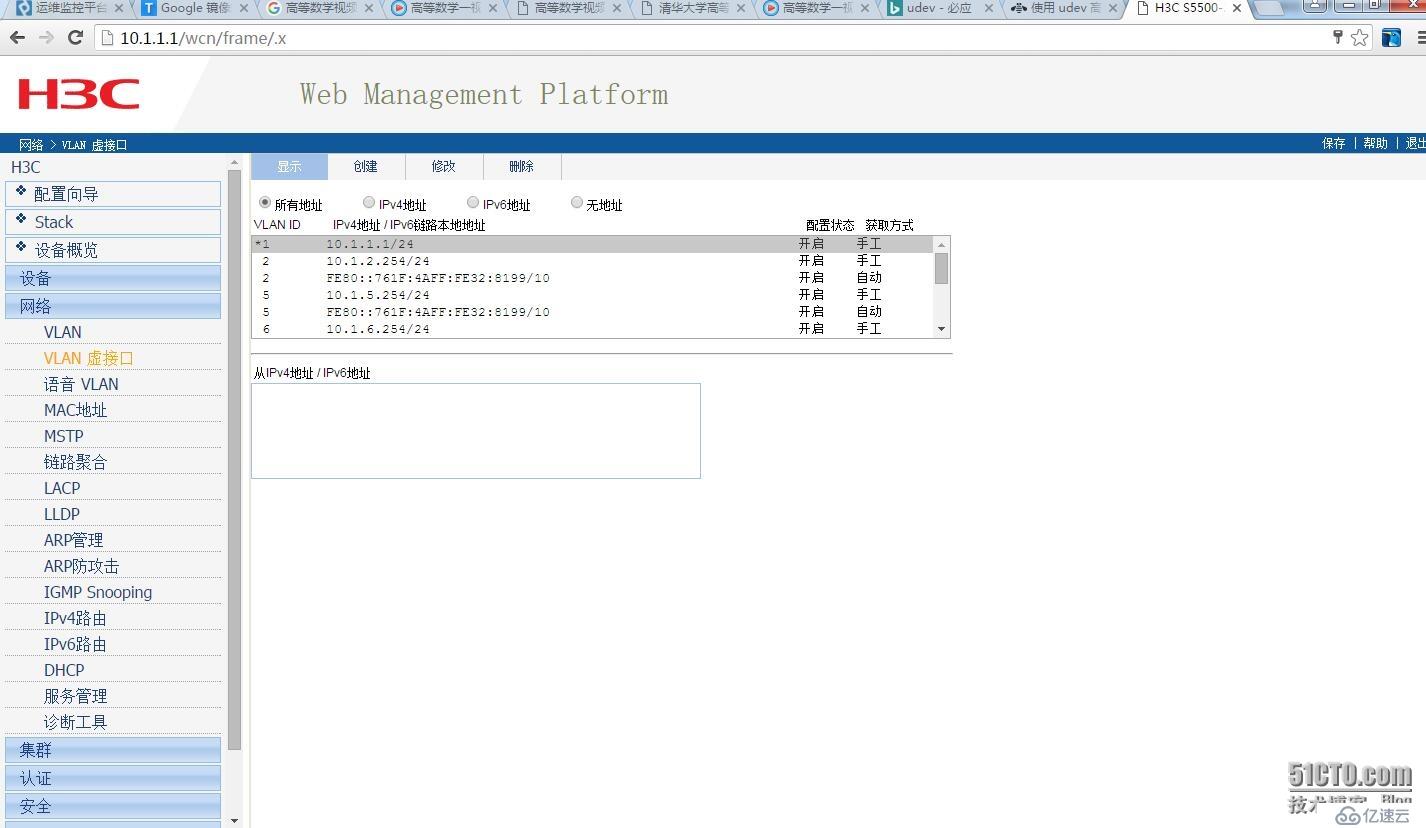Close the 使用 udev tab
This screenshot has width=1426, height=828.
coord(1113,8)
